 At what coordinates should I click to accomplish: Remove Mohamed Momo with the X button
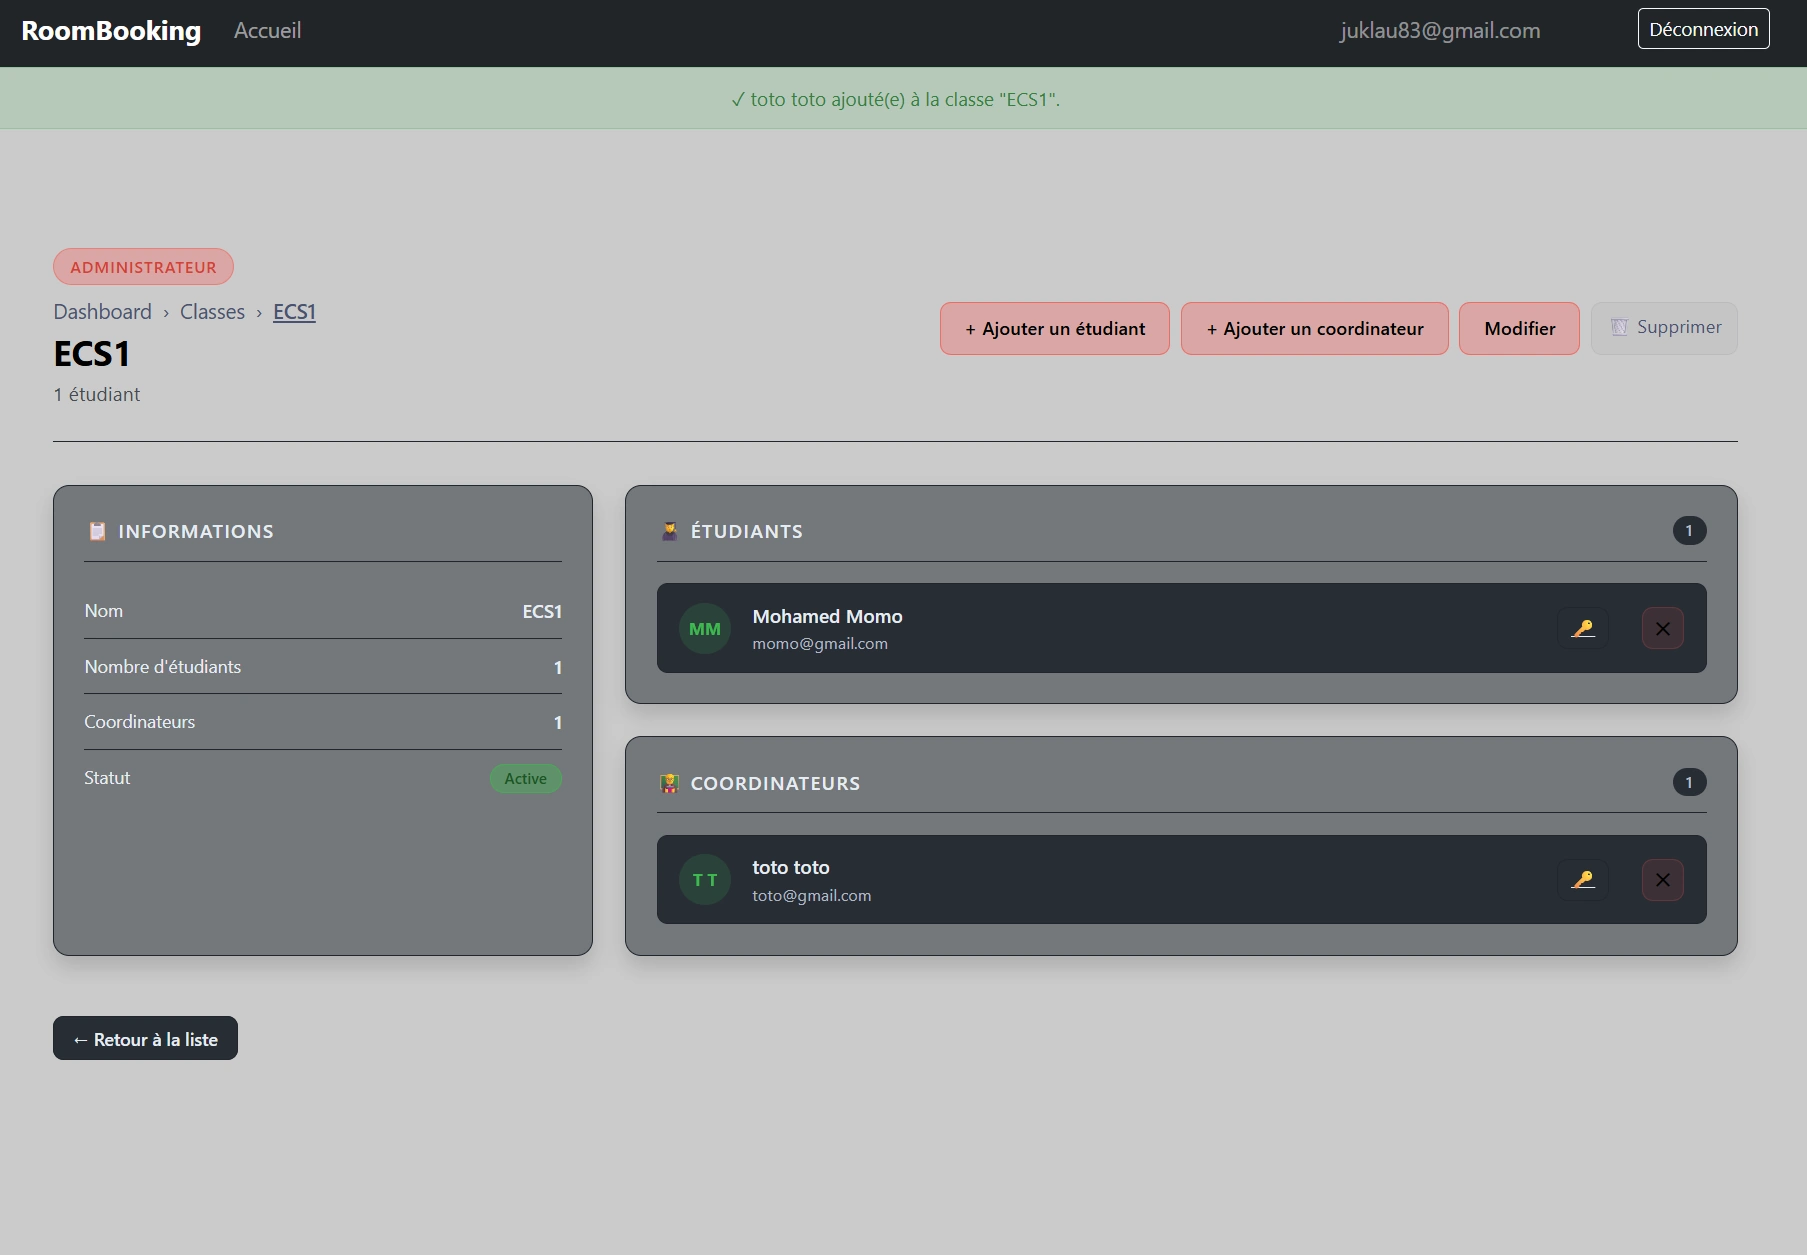(x=1662, y=628)
